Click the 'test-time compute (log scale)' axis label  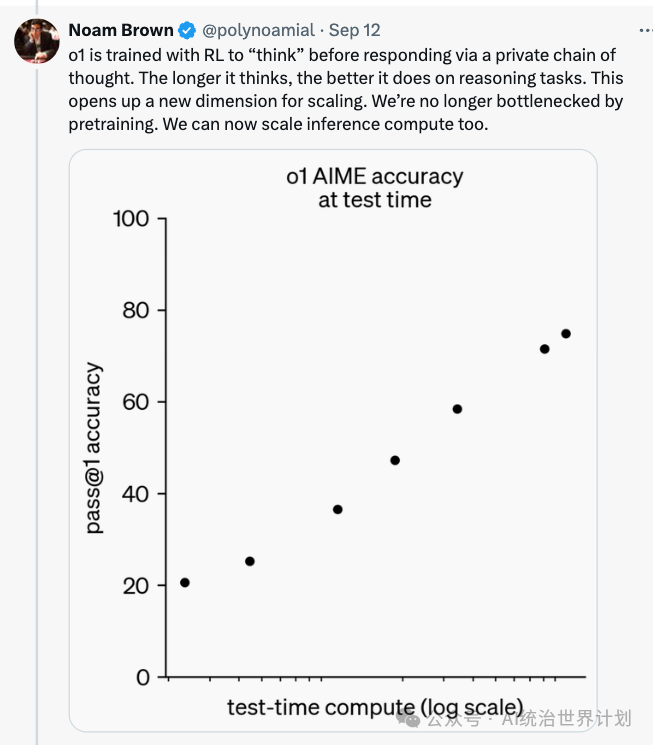375,706
